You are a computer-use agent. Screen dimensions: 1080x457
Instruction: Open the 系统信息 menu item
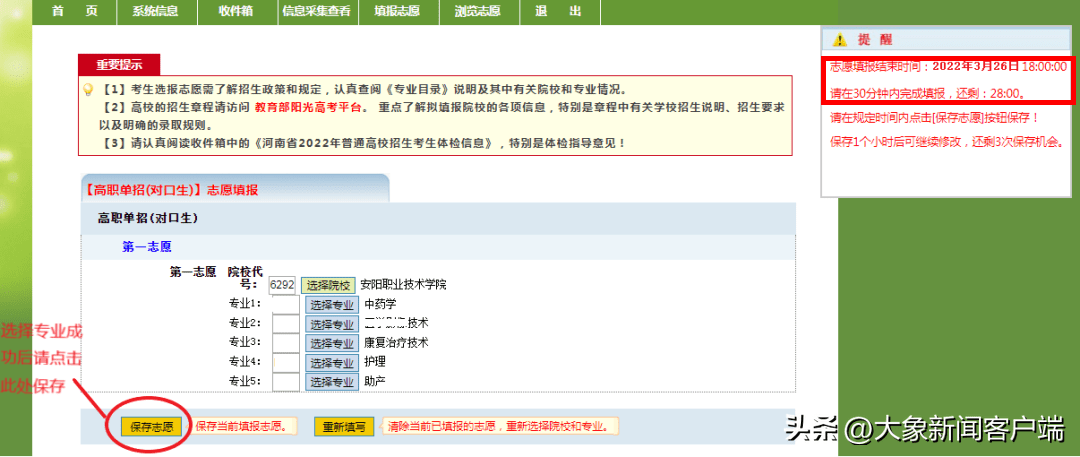pyautogui.click(x=156, y=12)
